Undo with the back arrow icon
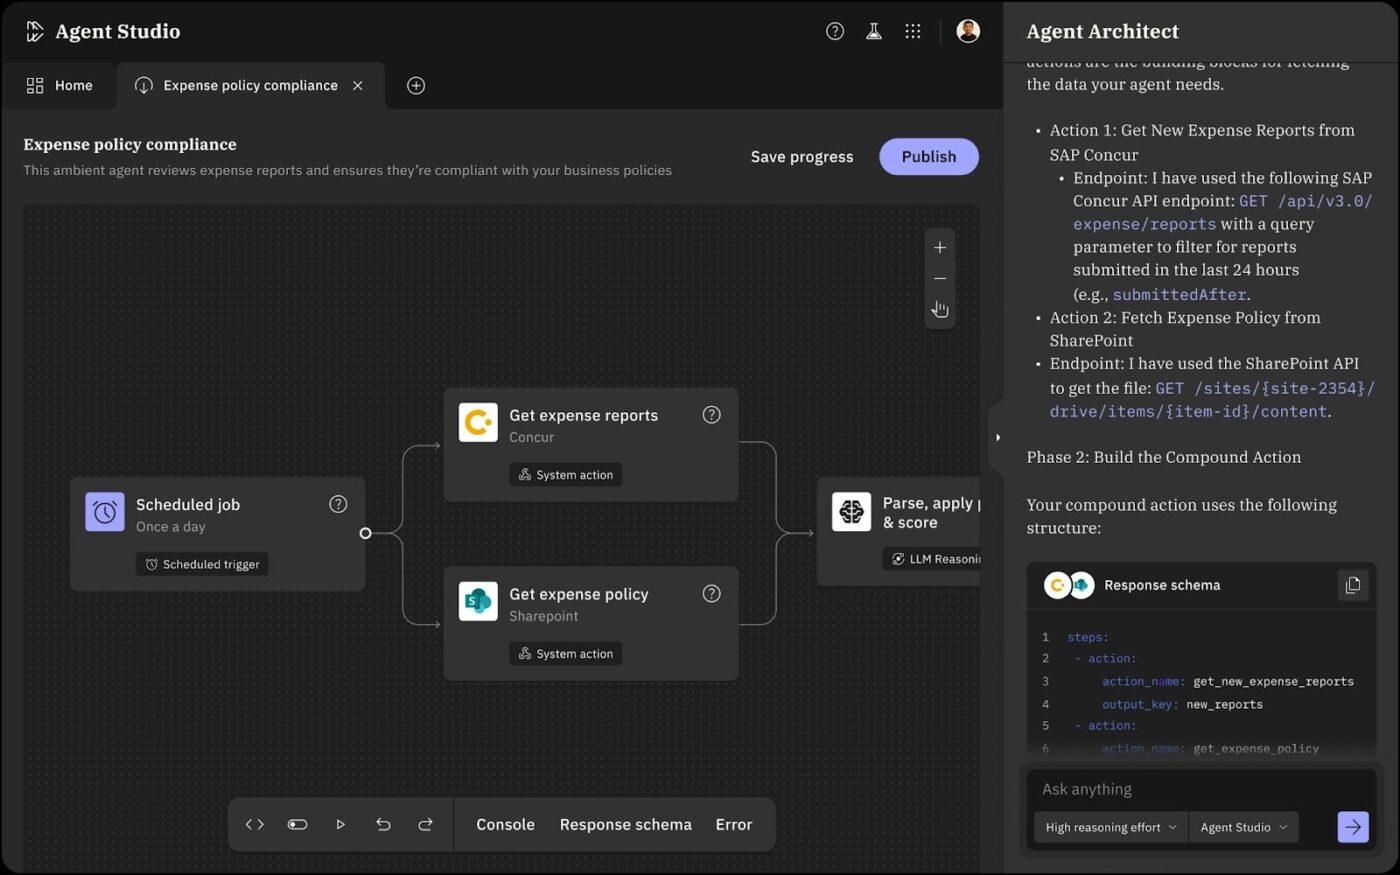Viewport: 1400px width, 875px height. [383, 824]
